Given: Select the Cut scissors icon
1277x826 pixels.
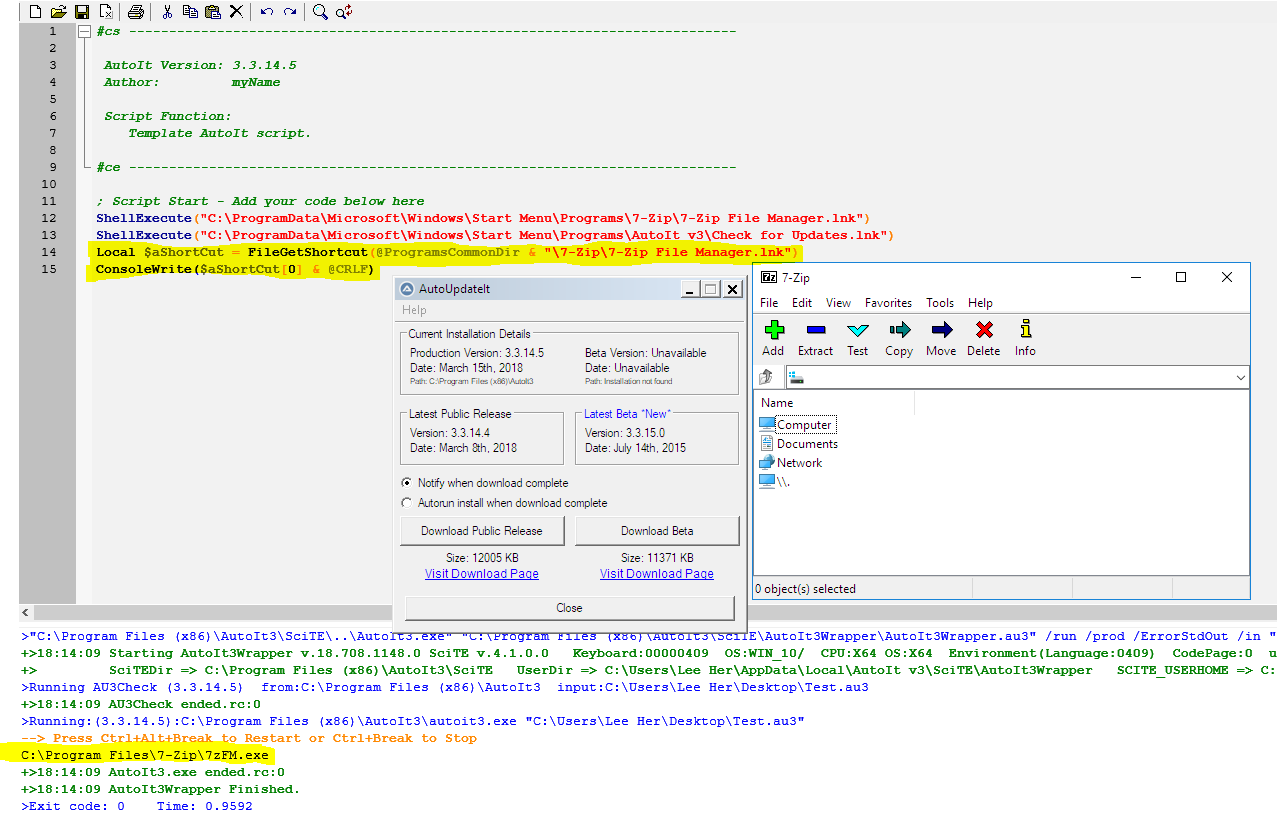Looking at the screenshot, I should tap(167, 12).
